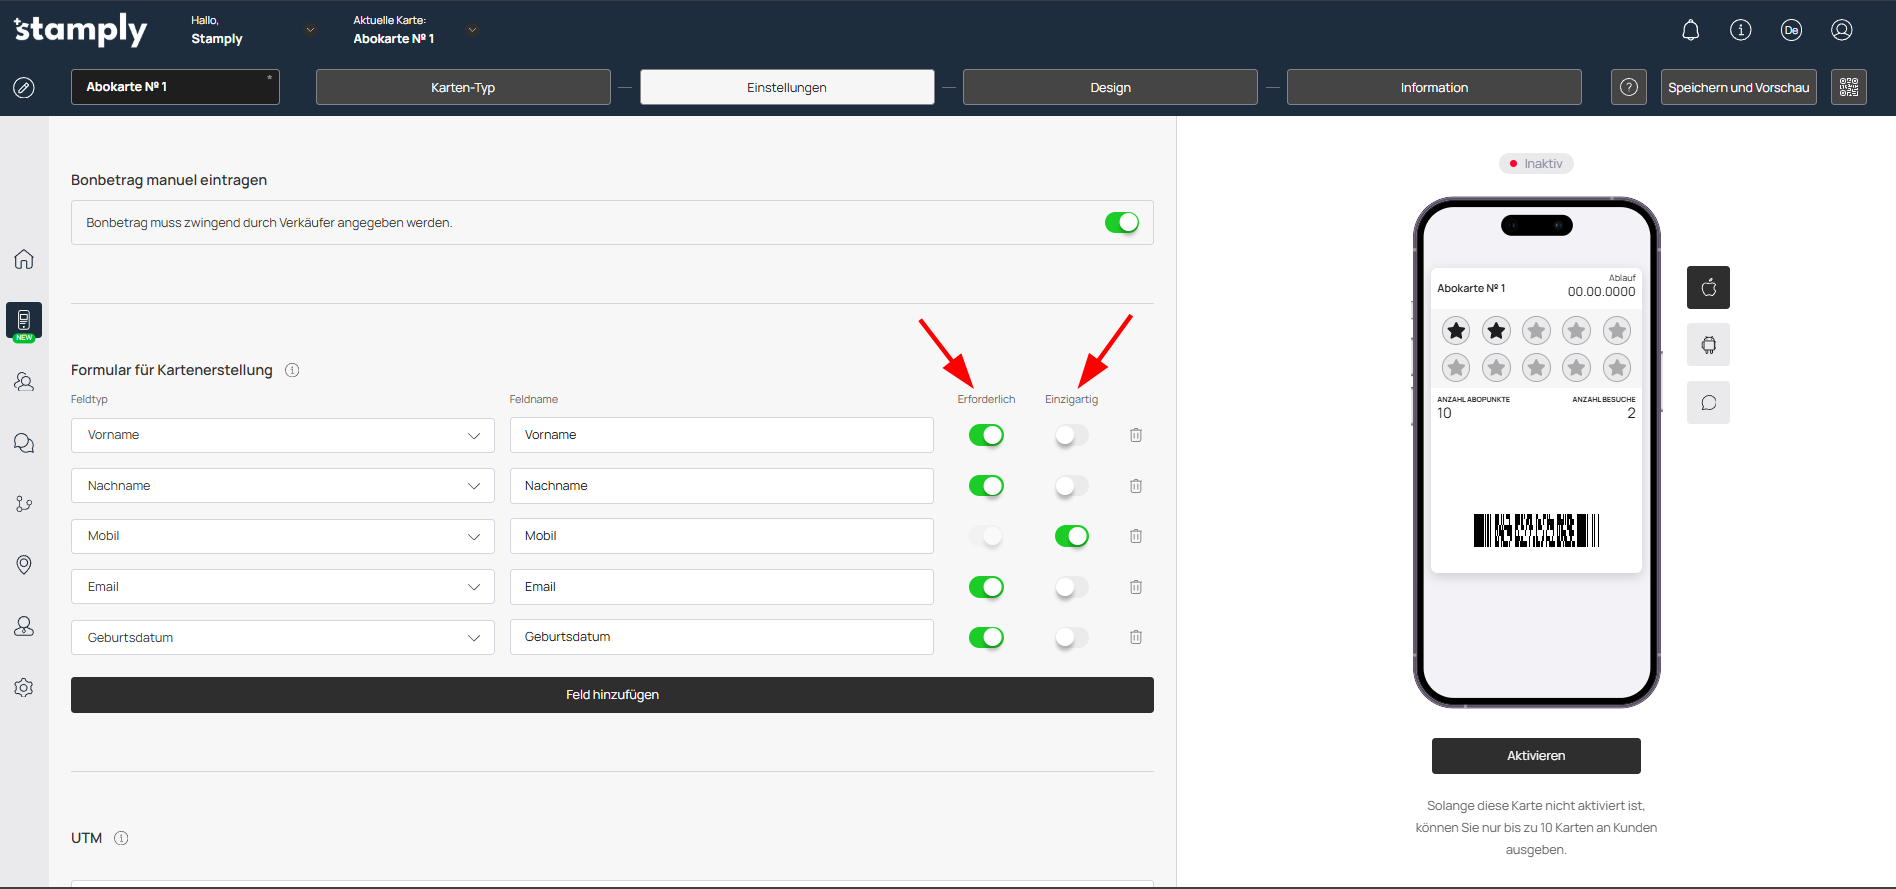Click the Feld hinzufügen button

coord(612,695)
